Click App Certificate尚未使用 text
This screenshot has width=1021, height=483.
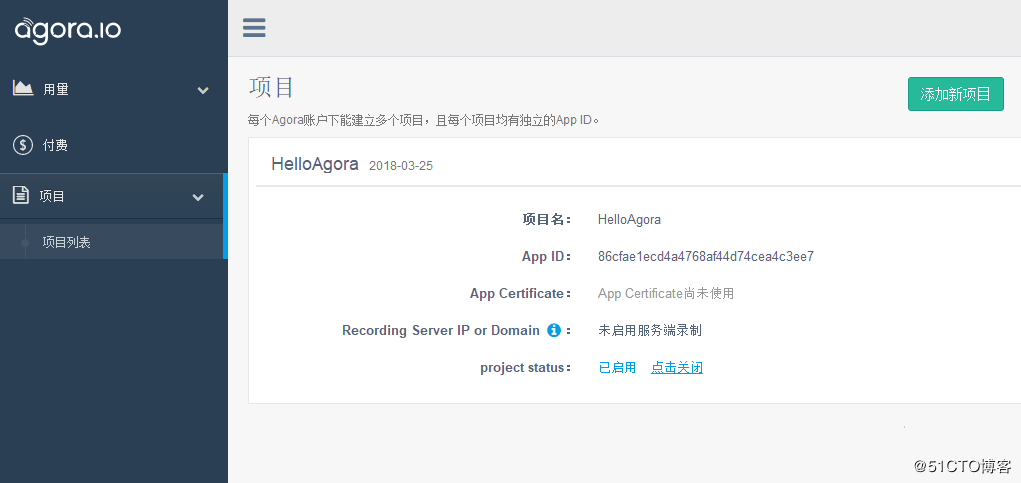coord(665,294)
